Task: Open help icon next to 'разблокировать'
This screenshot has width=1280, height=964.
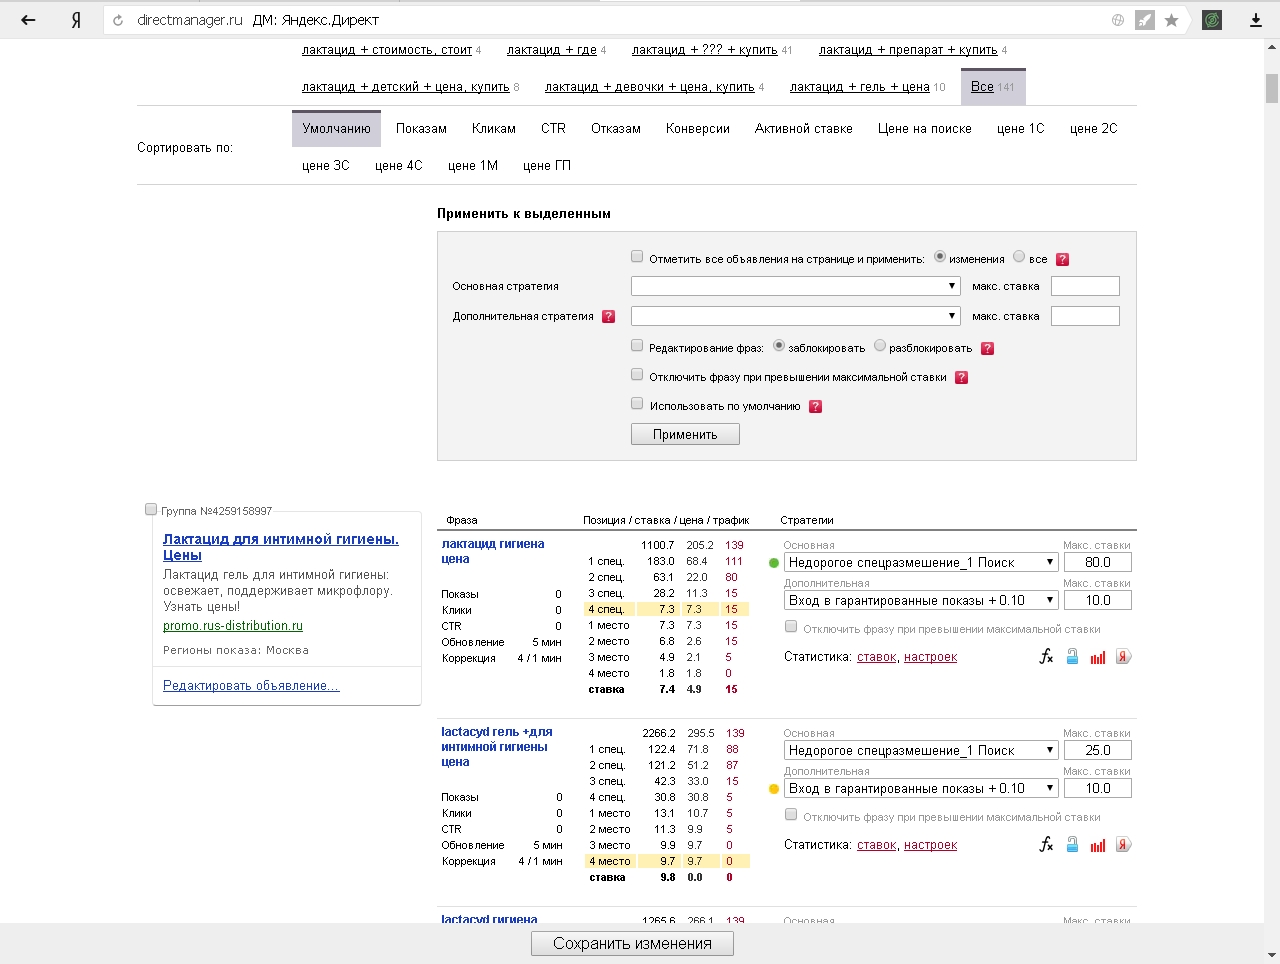Action: point(987,348)
